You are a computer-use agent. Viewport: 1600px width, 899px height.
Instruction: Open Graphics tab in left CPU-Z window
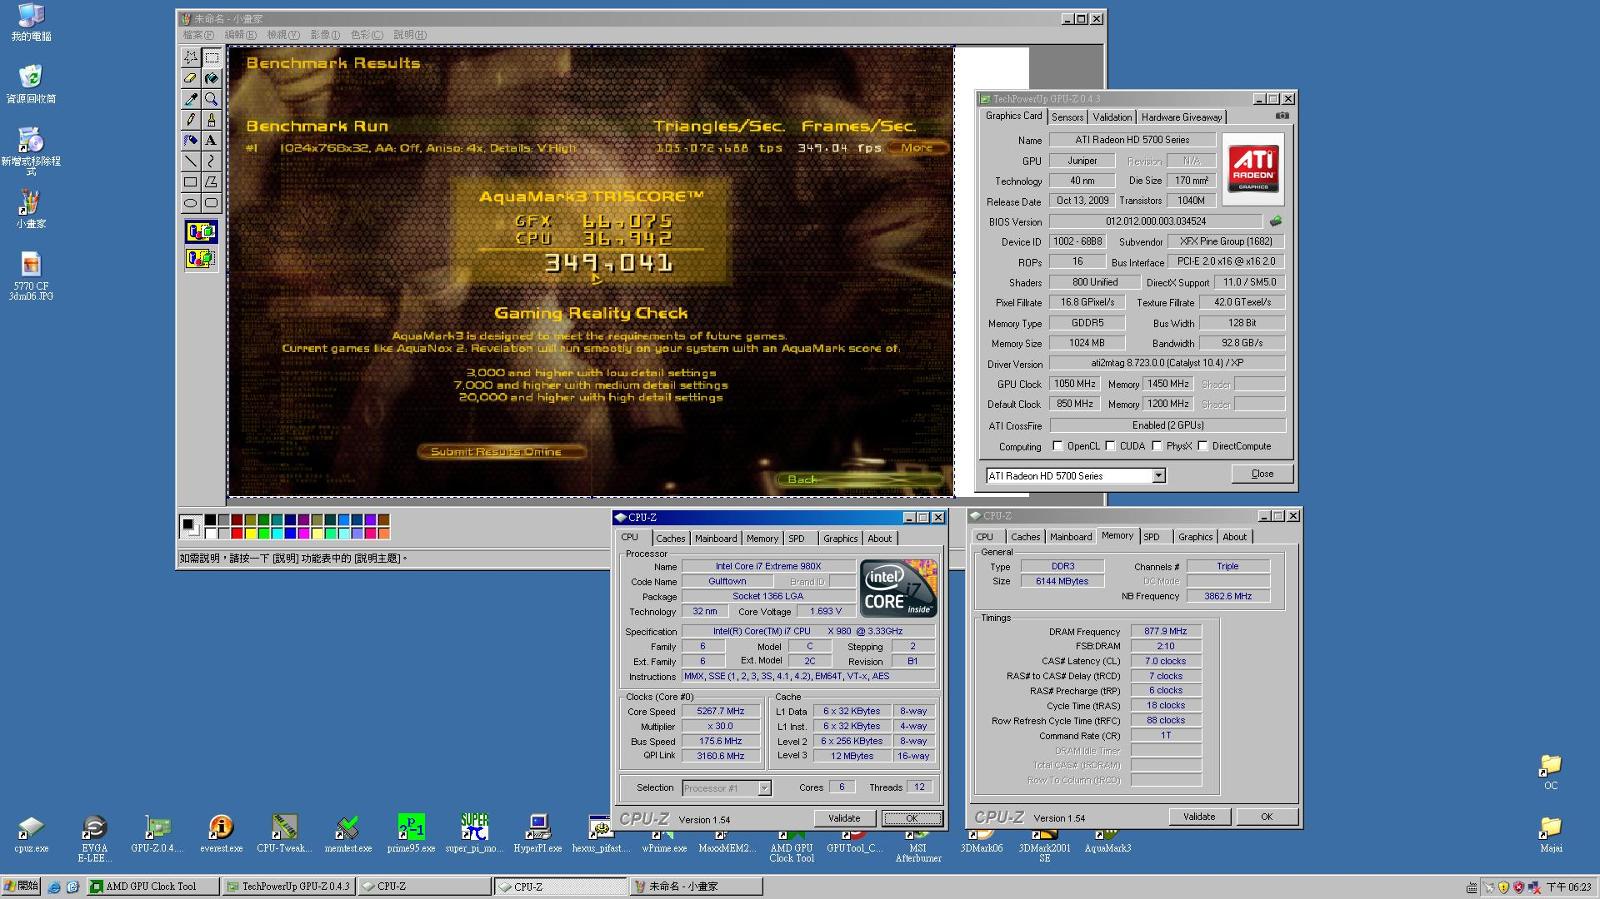840,538
